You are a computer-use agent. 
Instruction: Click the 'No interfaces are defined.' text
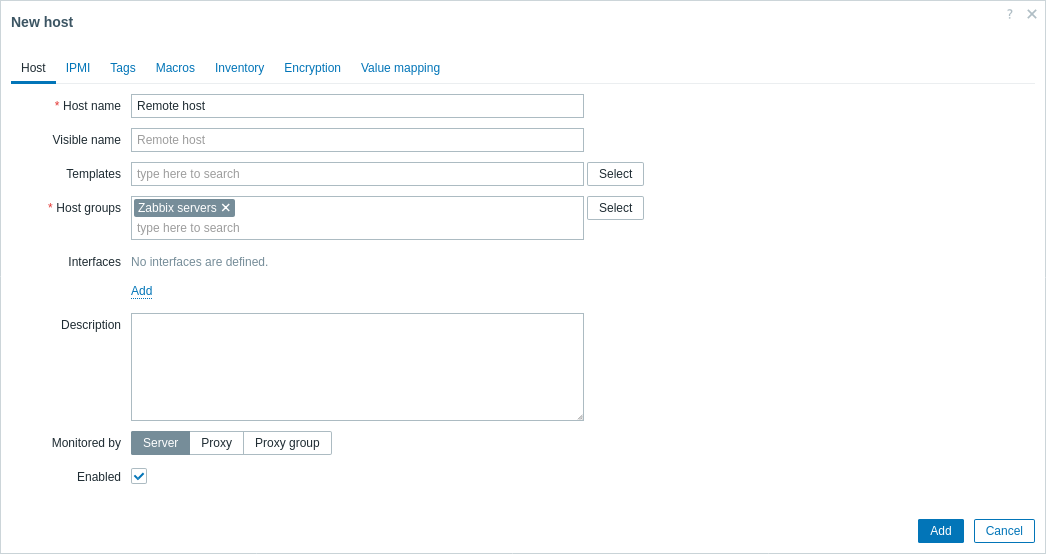(199, 262)
